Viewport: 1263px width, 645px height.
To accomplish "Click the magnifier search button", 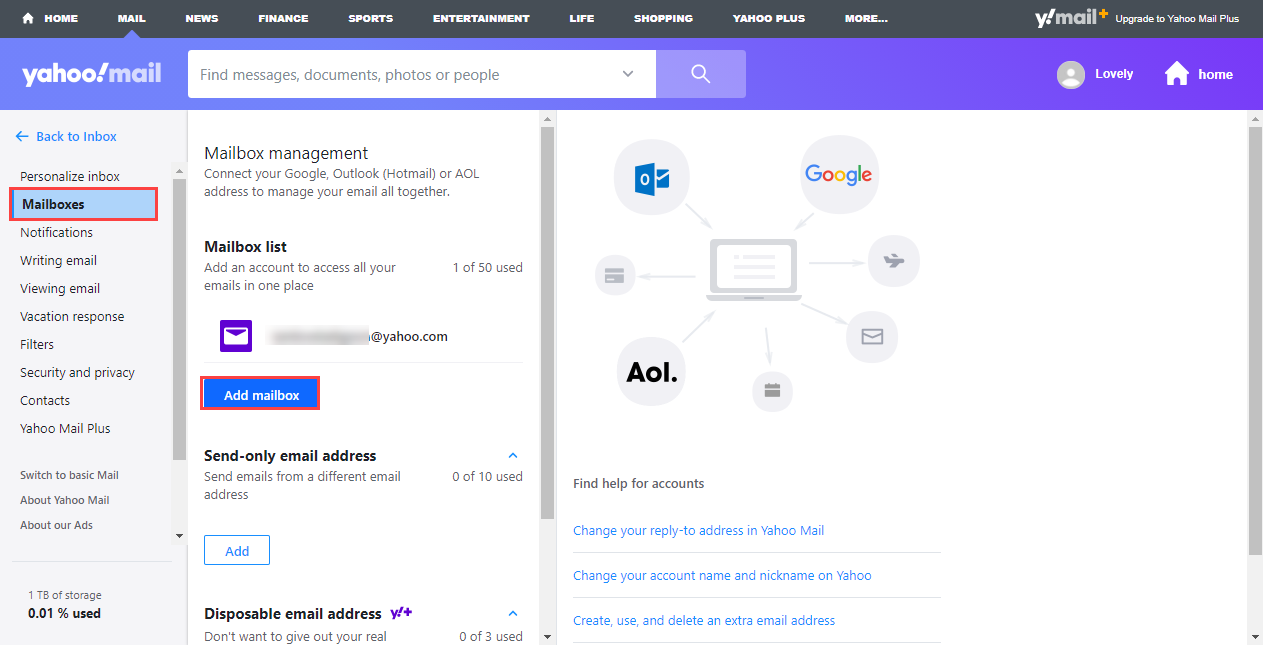I will click(x=700, y=74).
